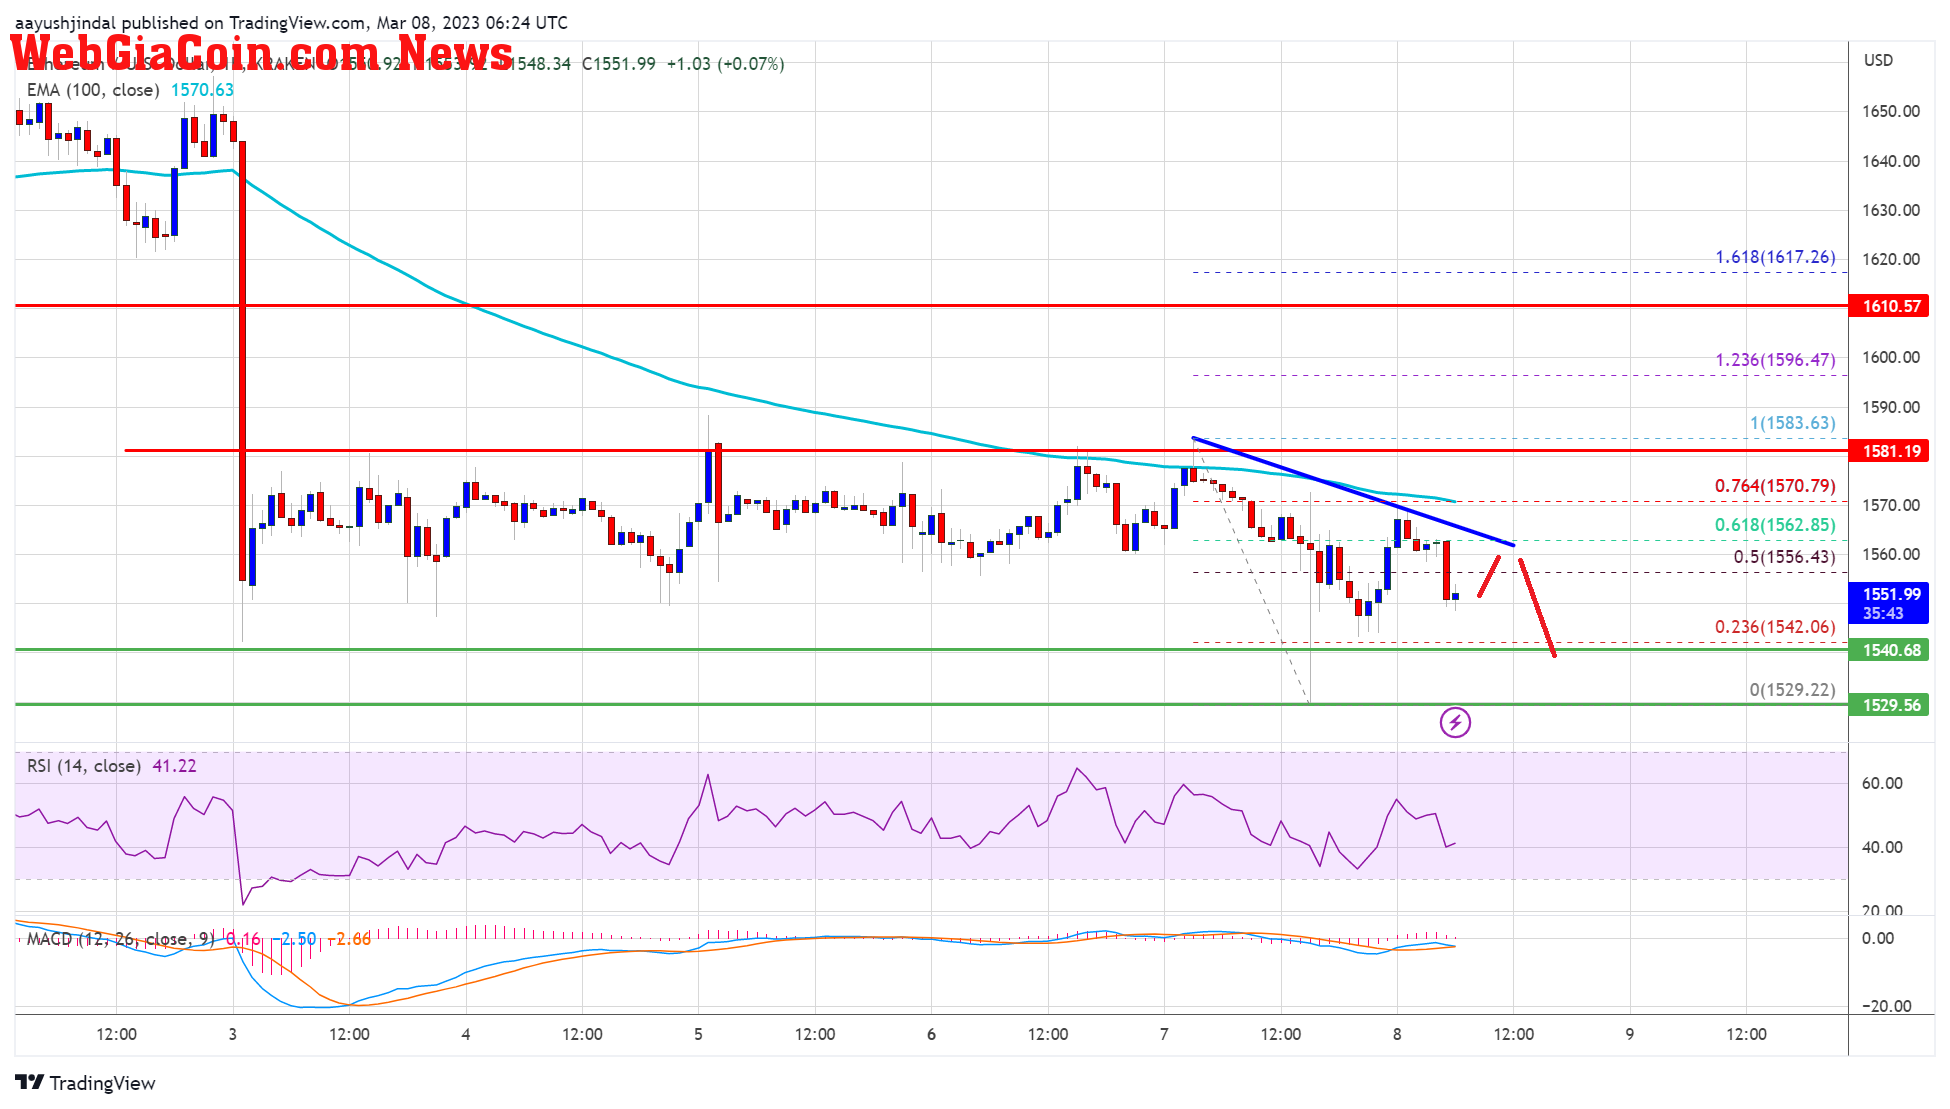
Task: Click the current price 1551.99 label
Action: pyautogui.click(x=1889, y=603)
